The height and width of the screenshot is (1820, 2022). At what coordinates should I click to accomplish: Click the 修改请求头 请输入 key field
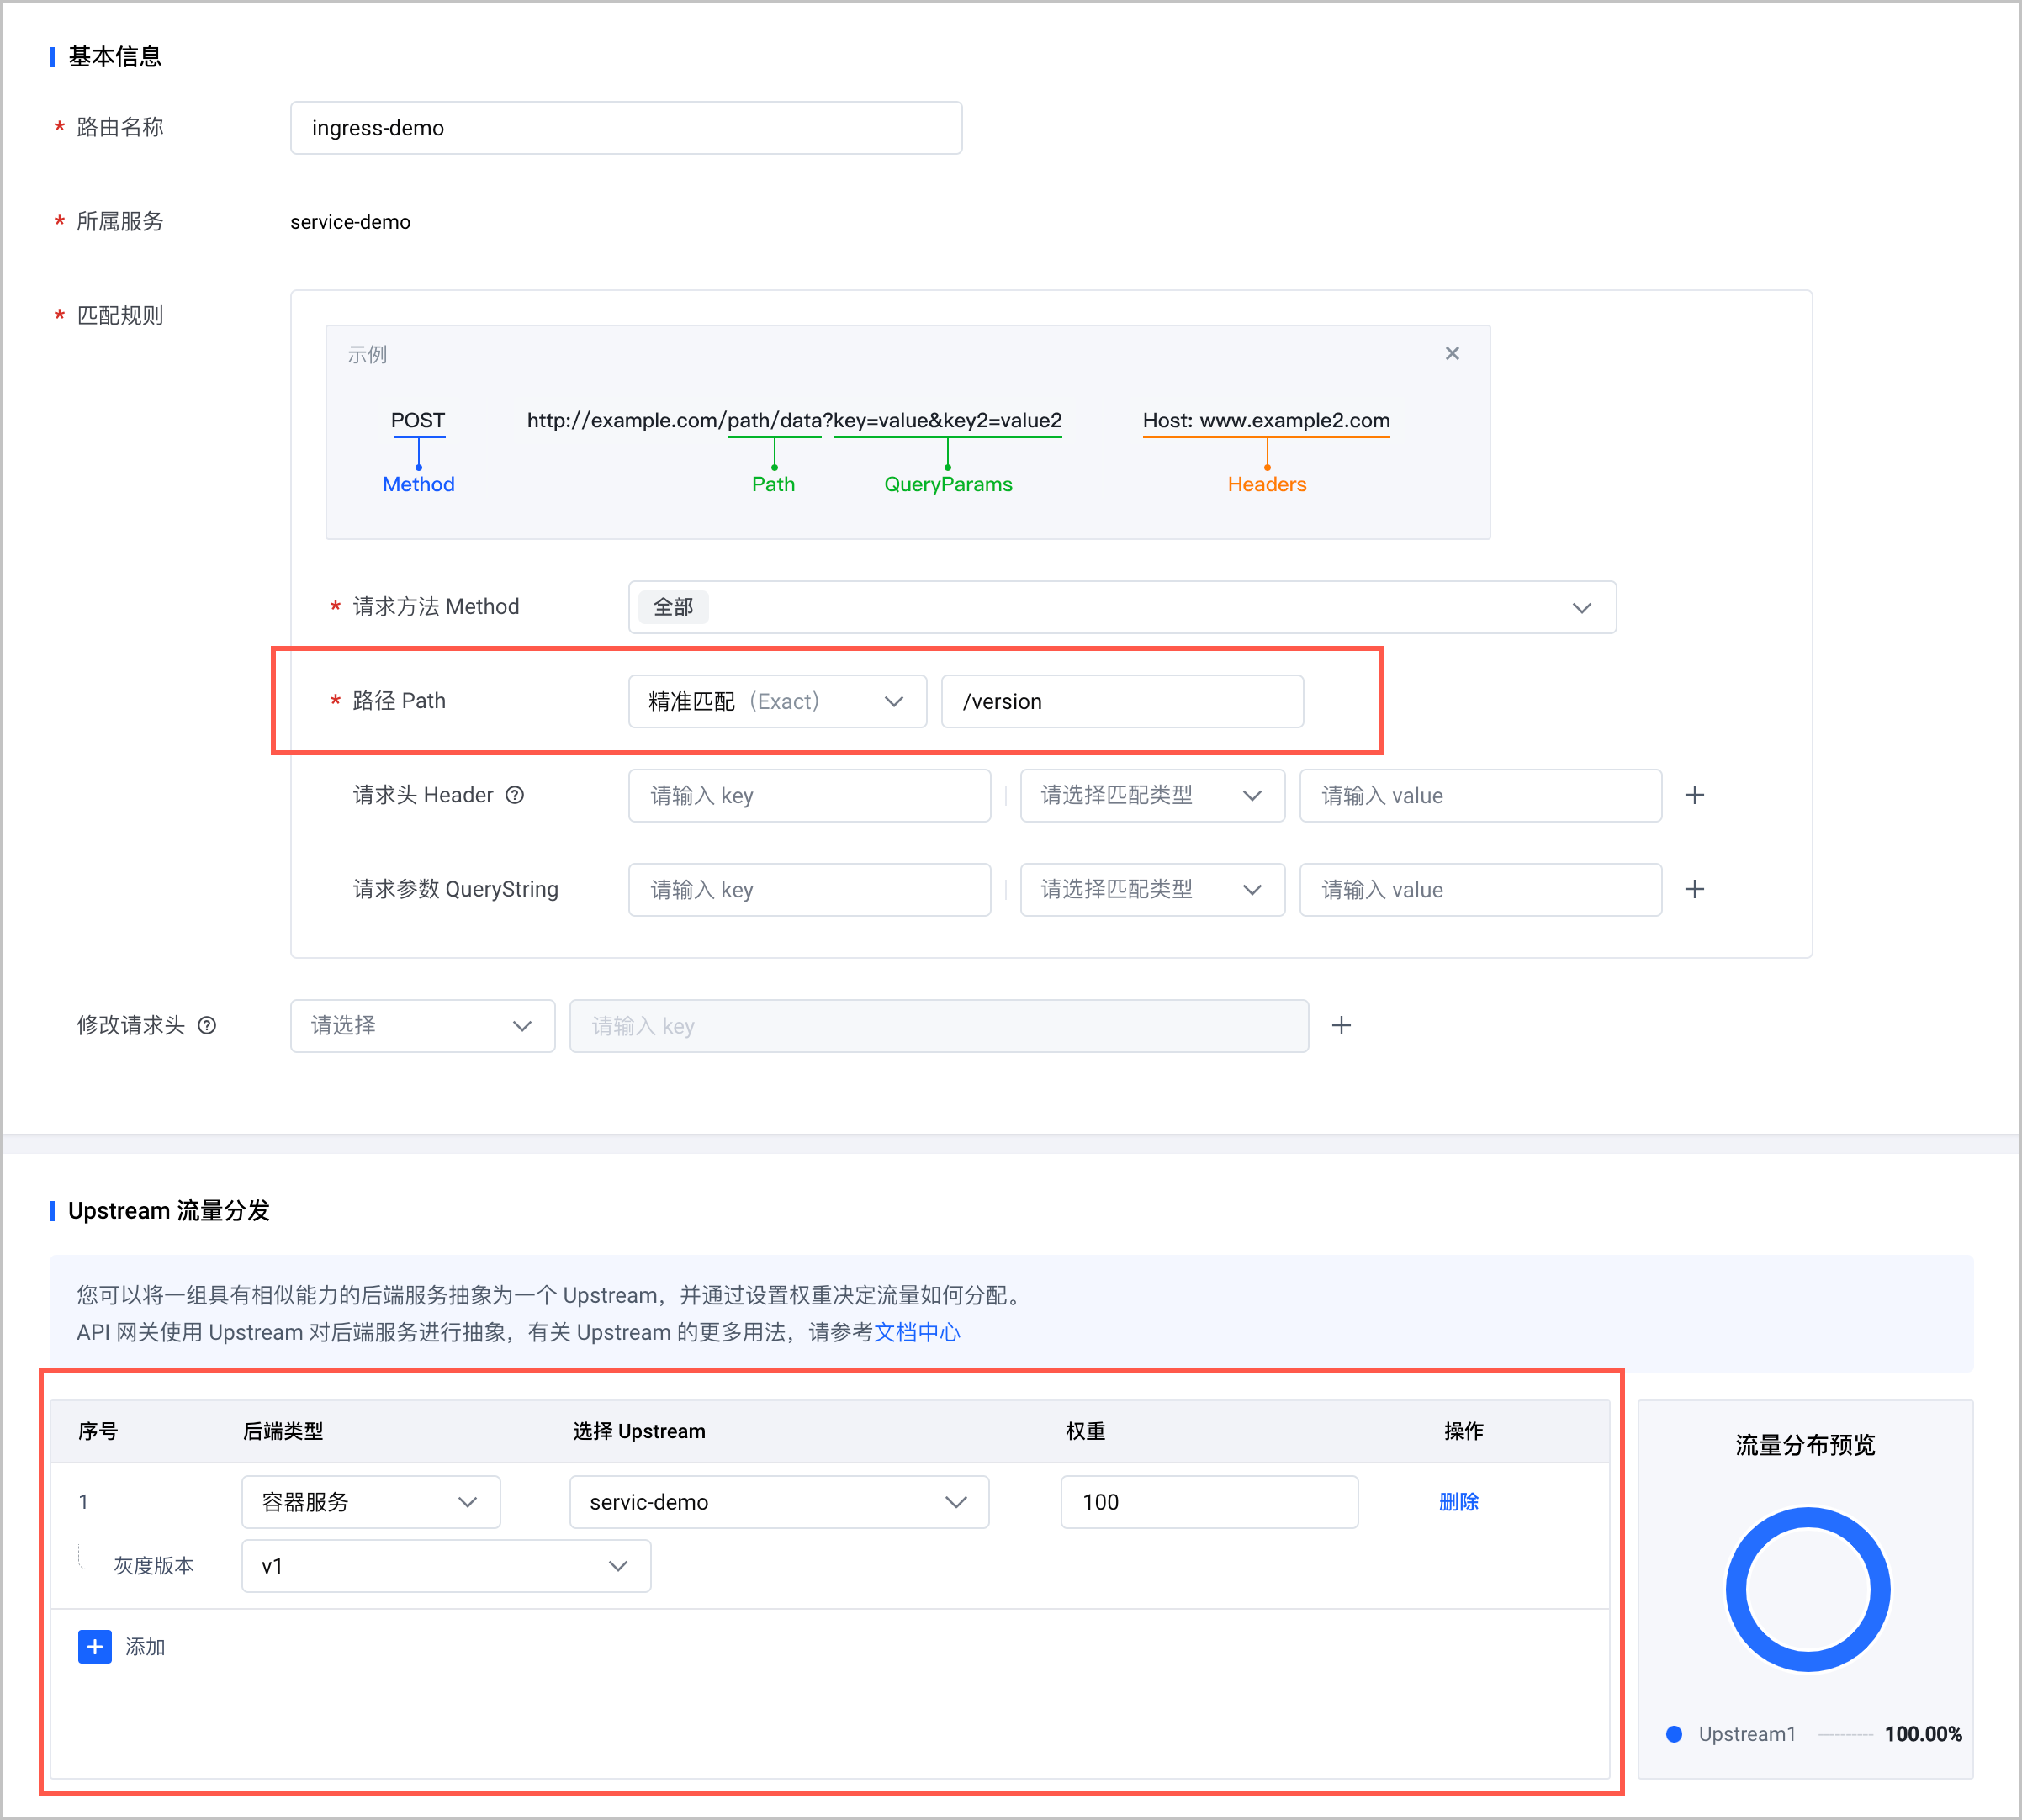[x=939, y=1025]
